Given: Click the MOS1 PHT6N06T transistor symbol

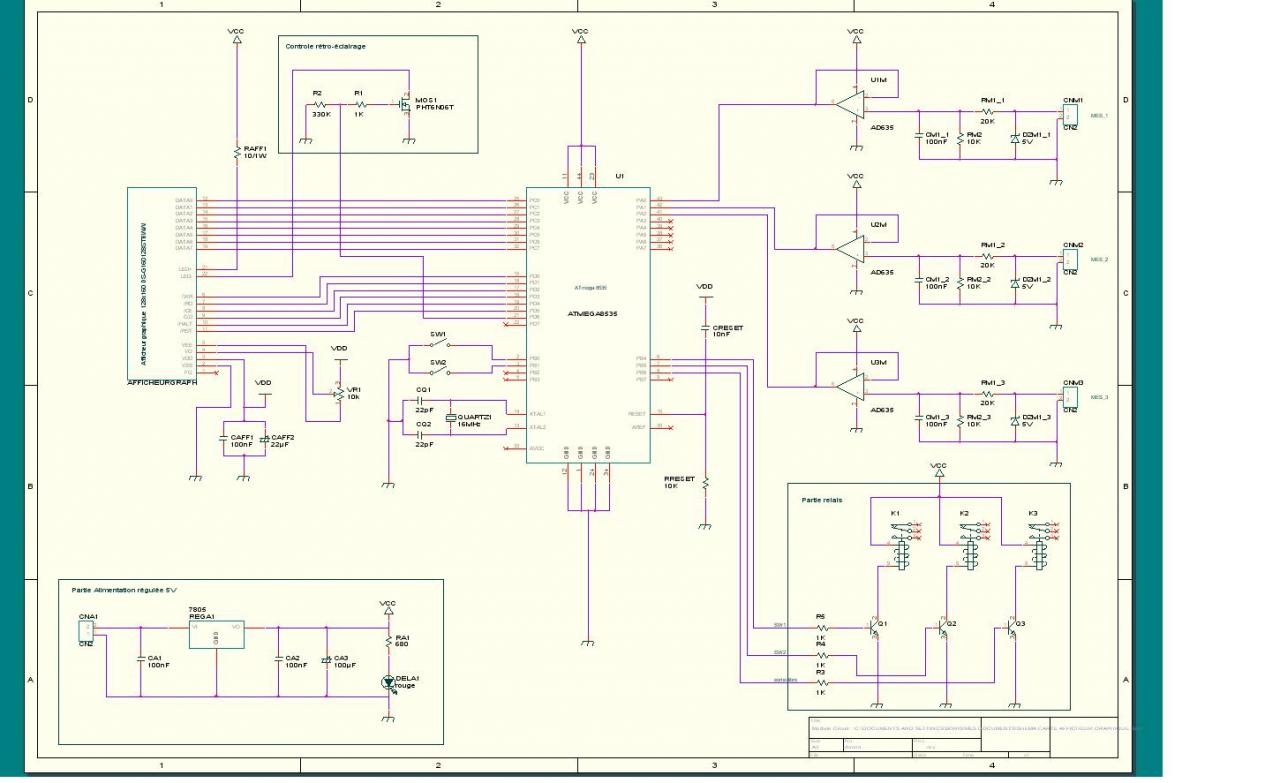Looking at the screenshot, I should (405, 104).
